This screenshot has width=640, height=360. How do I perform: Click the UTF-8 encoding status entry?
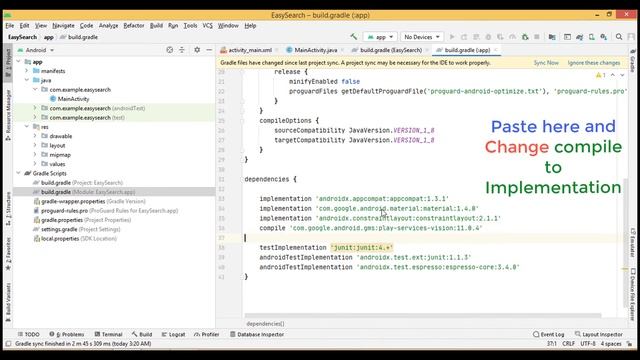[x=588, y=344]
